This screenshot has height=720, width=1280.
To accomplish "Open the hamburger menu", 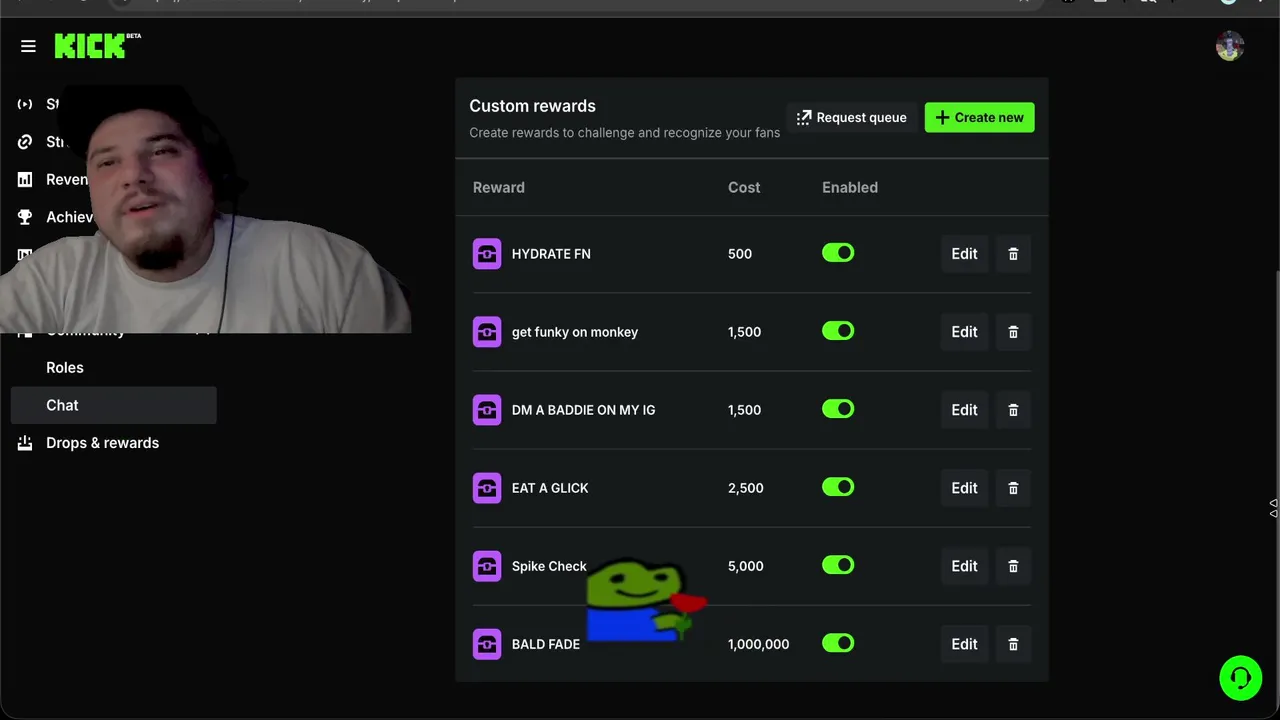I will [28, 46].
